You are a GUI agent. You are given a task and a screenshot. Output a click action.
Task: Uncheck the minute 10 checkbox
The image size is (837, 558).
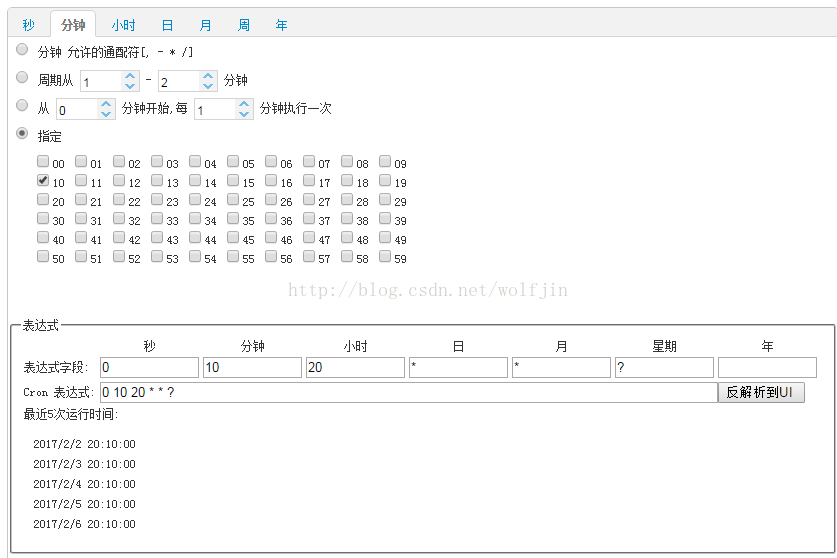(43, 180)
